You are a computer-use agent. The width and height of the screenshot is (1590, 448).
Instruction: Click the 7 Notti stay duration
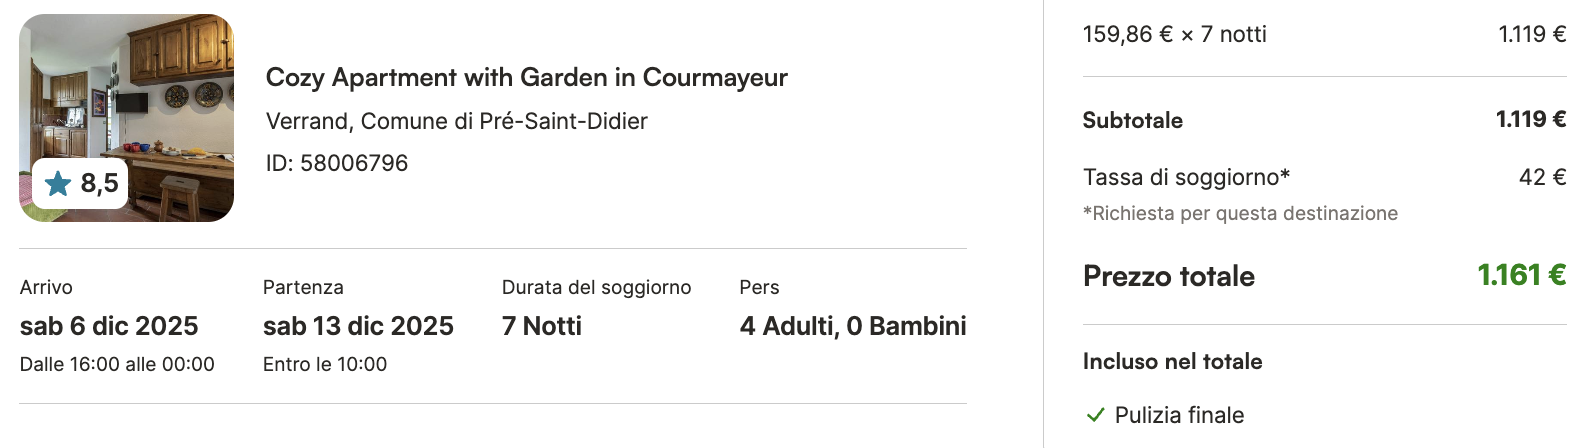541,326
